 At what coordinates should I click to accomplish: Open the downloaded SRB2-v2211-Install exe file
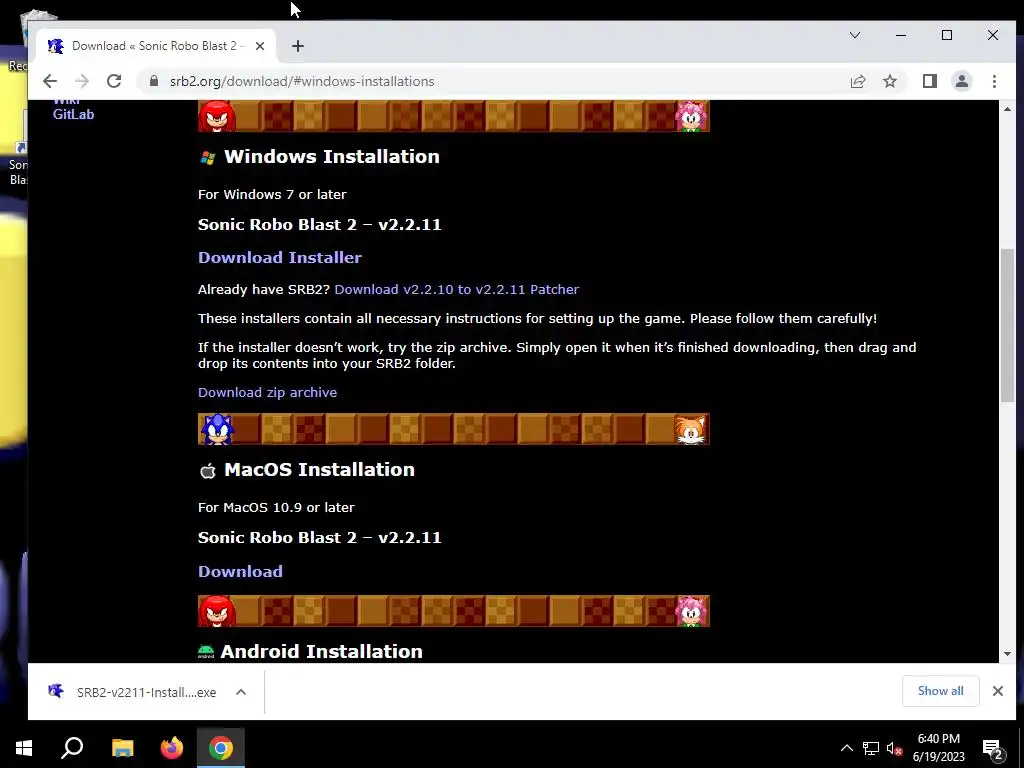[133, 692]
